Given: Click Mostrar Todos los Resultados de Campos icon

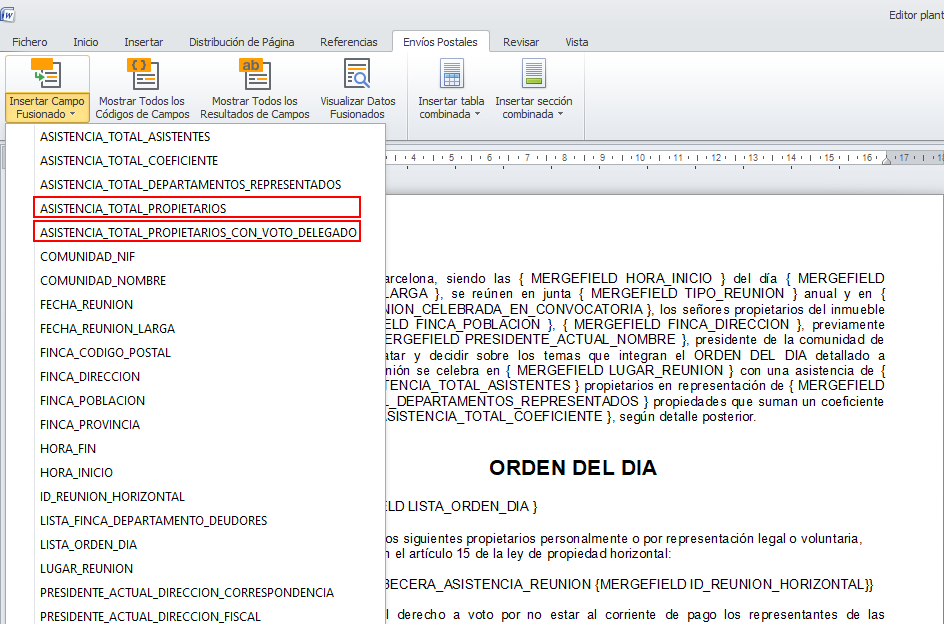Looking at the screenshot, I should (255, 73).
